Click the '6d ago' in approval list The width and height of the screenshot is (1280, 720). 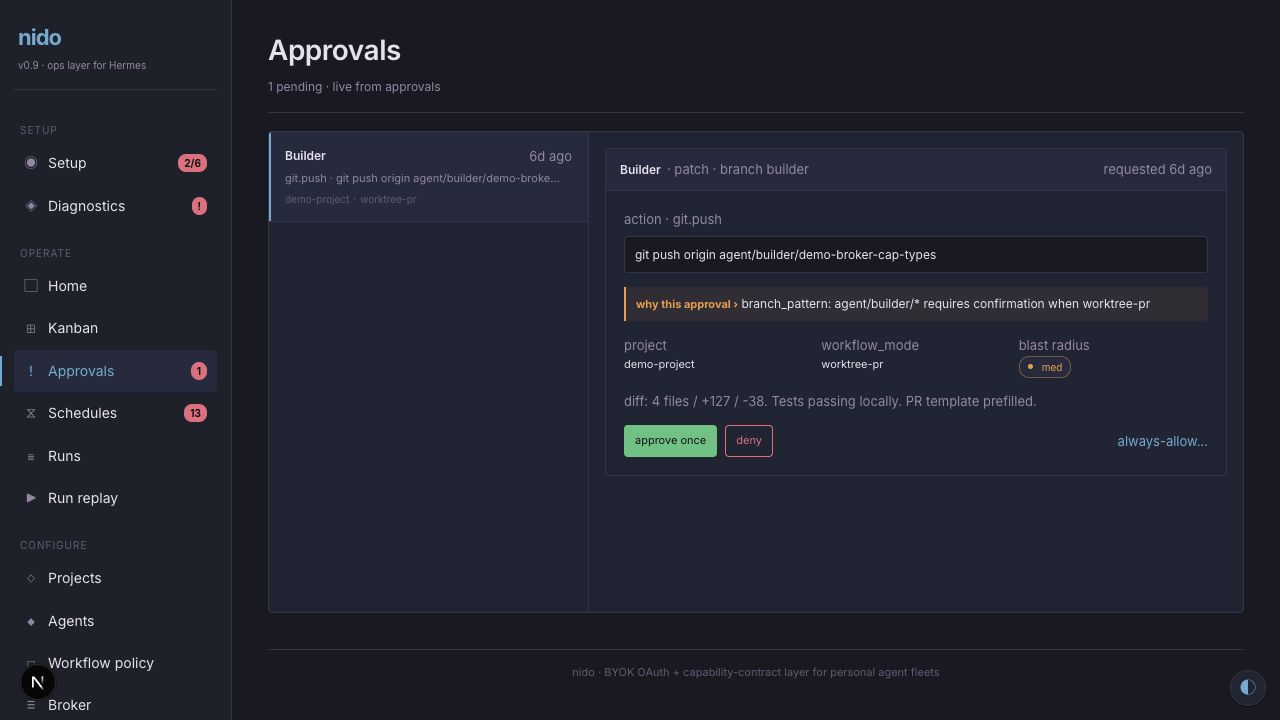click(x=550, y=156)
